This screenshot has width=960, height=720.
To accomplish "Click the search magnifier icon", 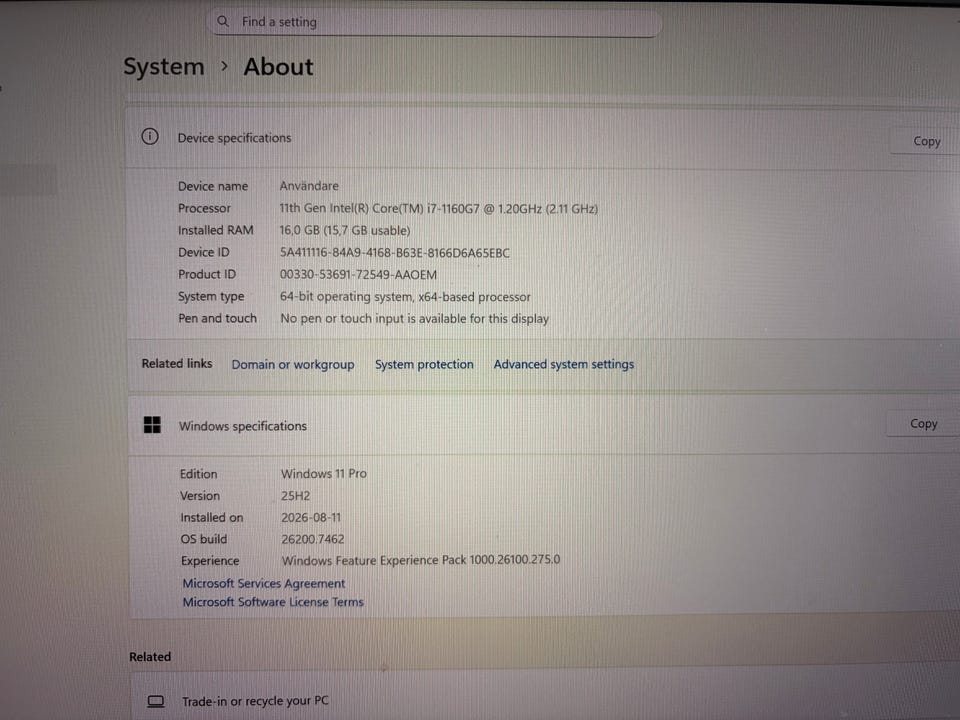I will (223, 21).
